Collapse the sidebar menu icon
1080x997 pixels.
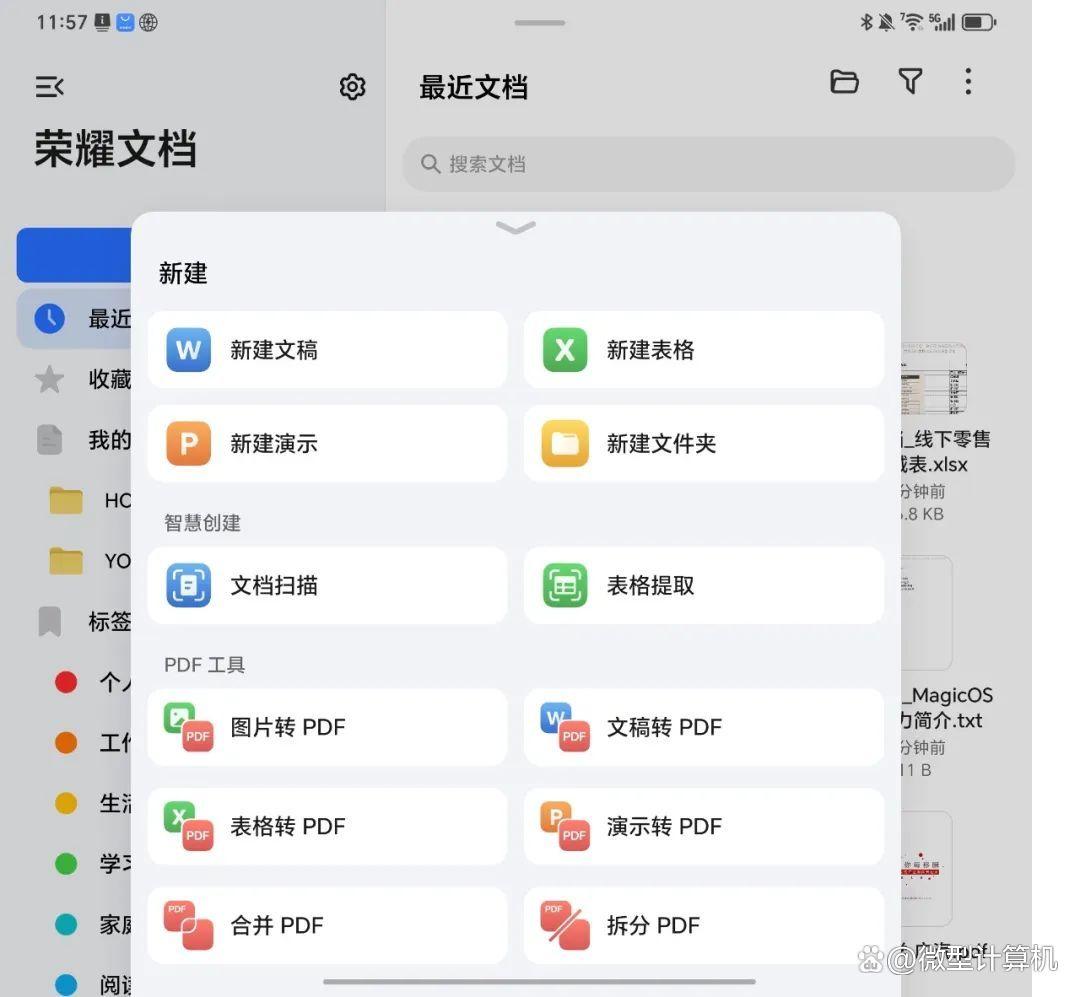click(50, 88)
